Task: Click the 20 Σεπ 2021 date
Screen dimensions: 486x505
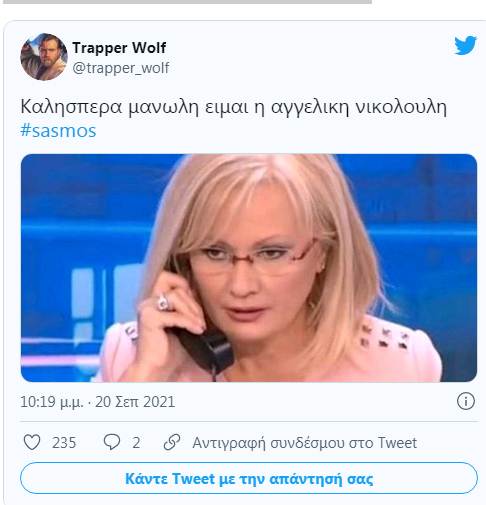Action: pos(135,402)
